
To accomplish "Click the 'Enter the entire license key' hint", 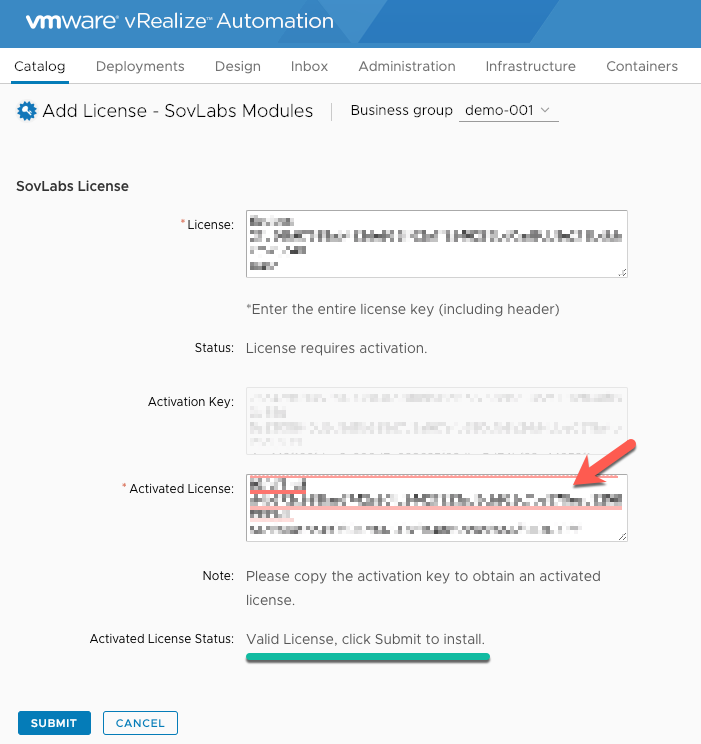I will [403, 309].
